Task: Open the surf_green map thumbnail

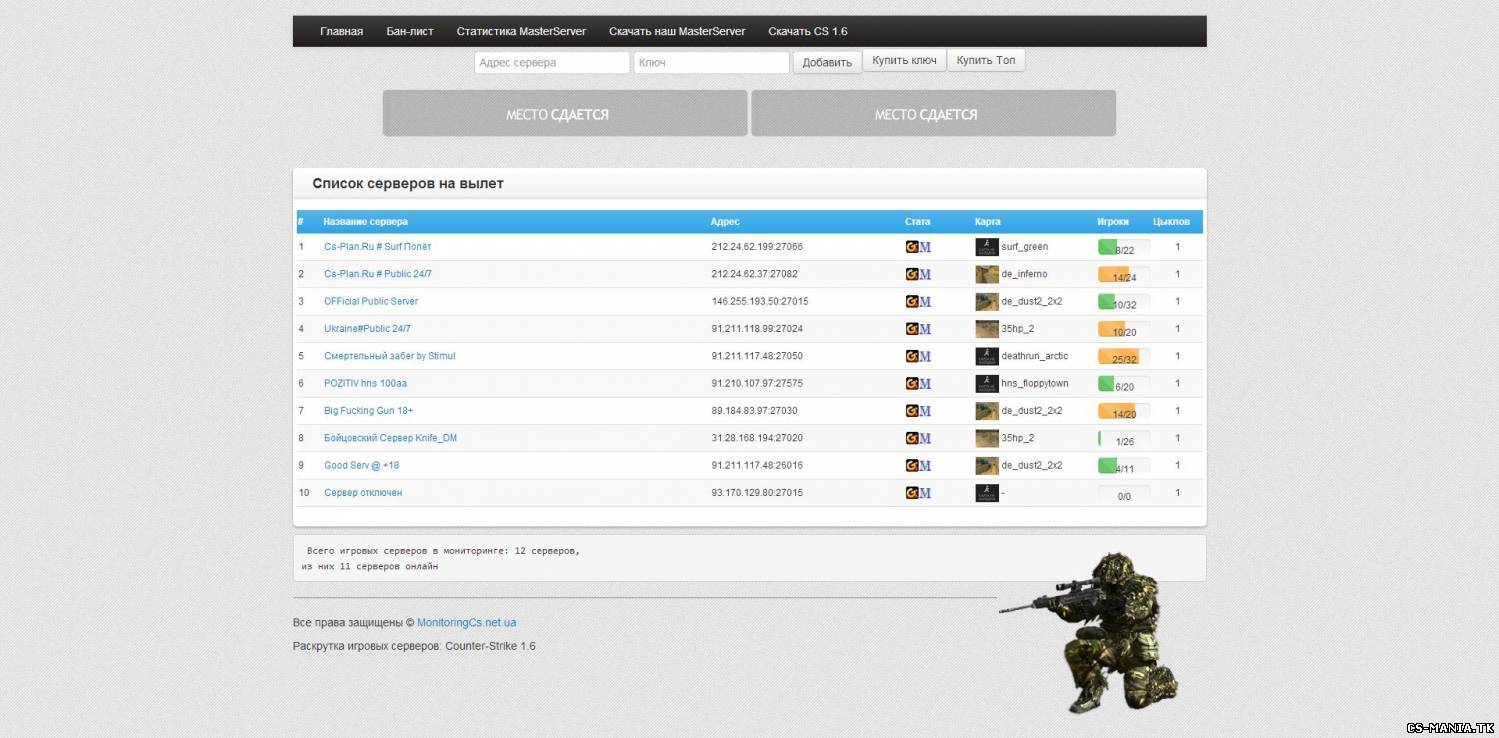Action: click(x=986, y=247)
